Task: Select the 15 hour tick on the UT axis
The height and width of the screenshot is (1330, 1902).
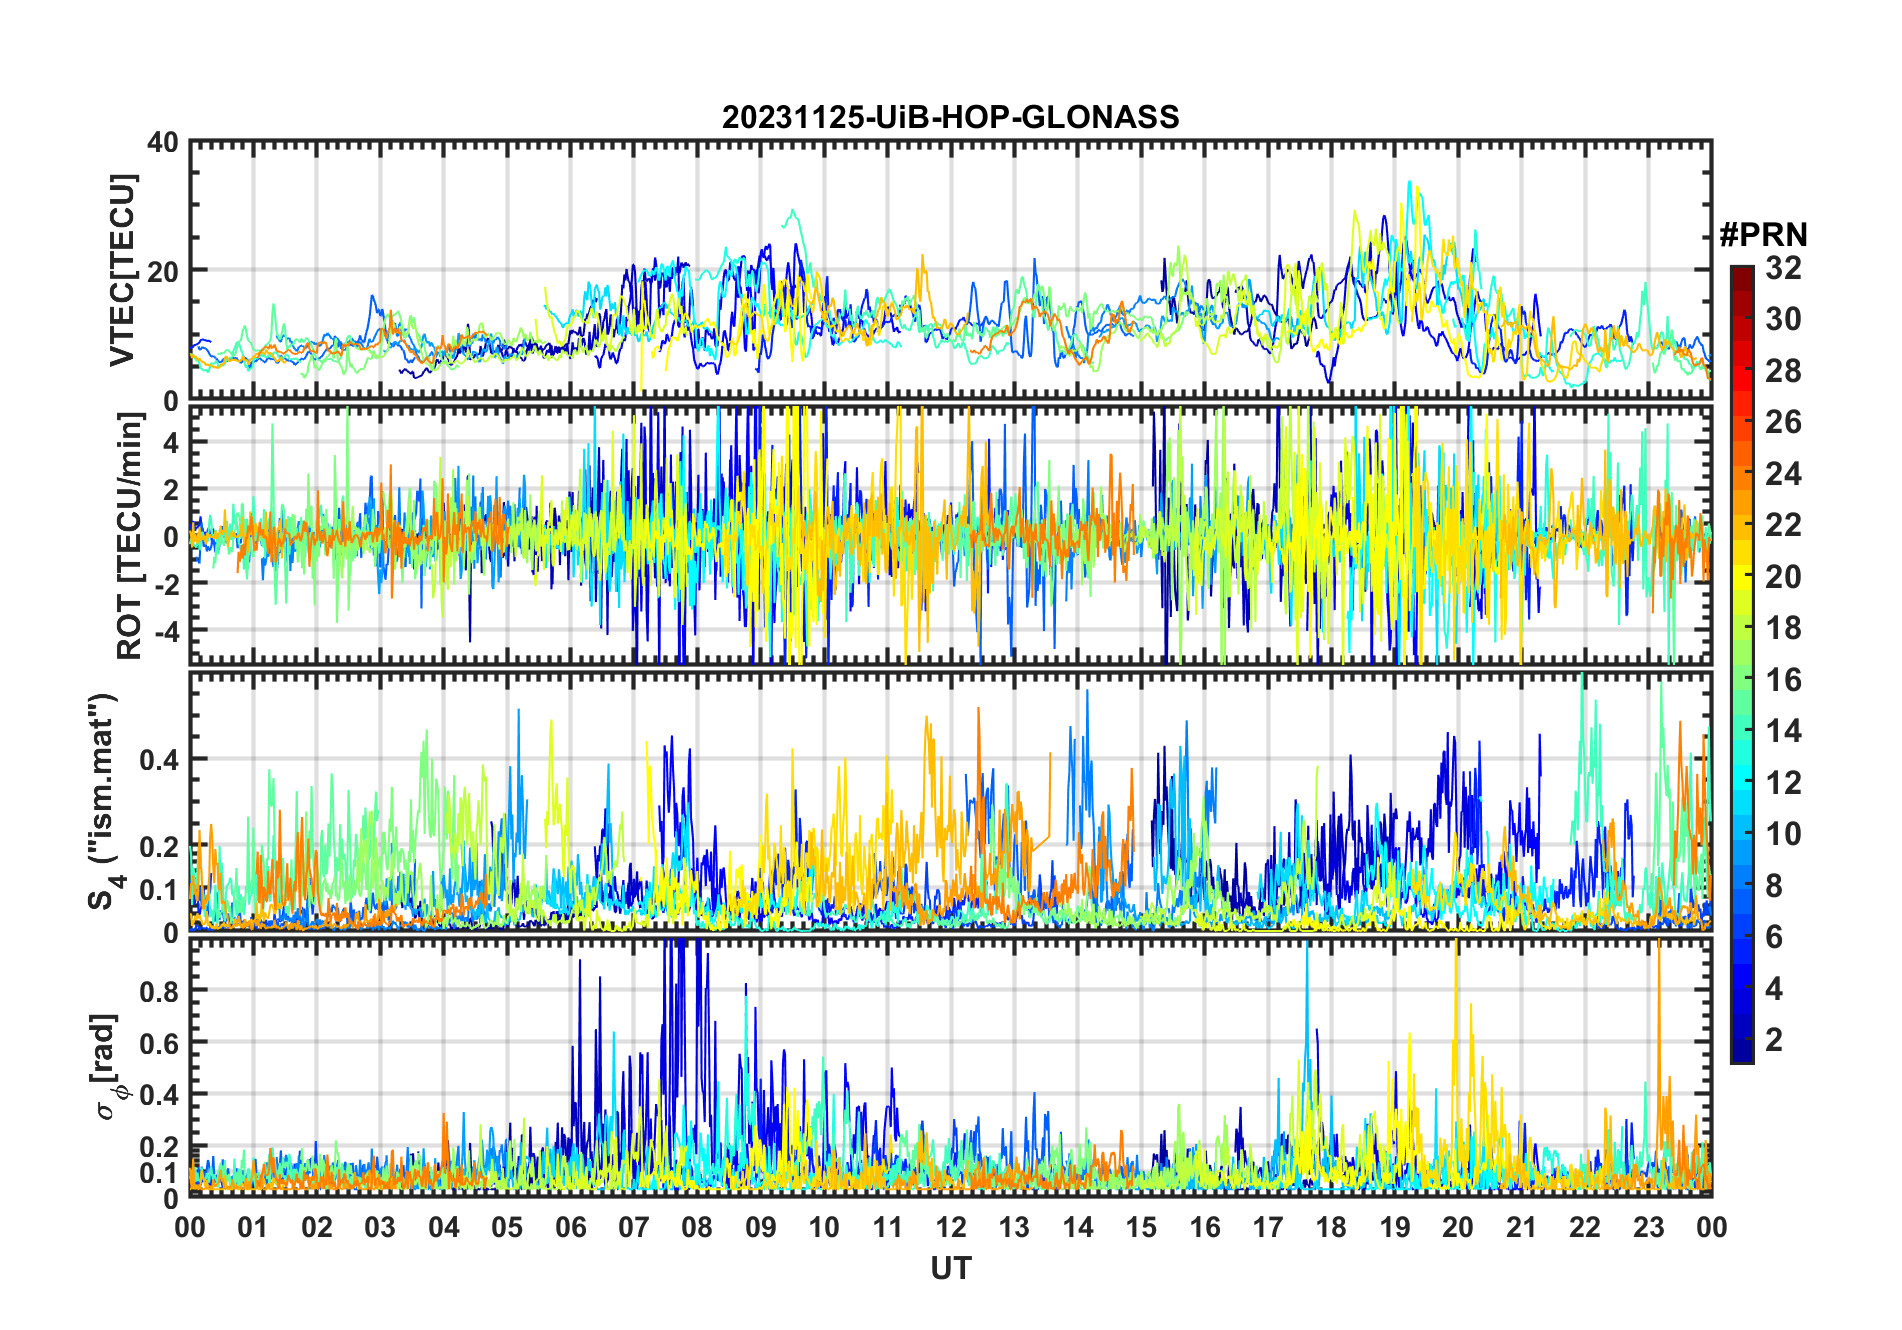Action: [x=1141, y=1227]
